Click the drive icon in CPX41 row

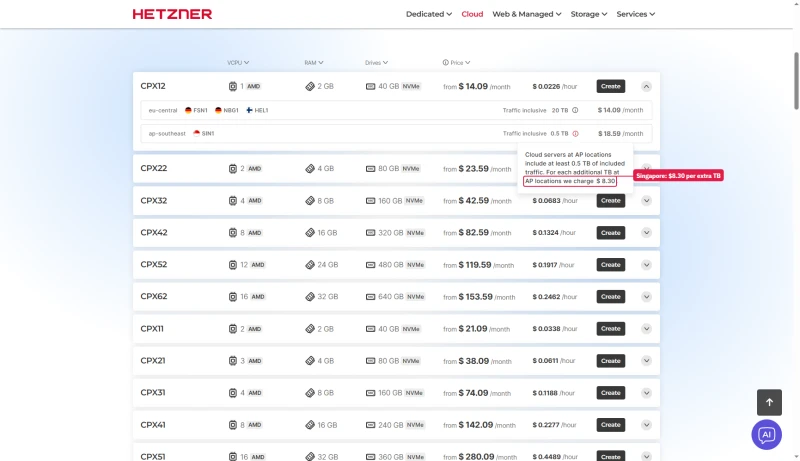pyautogui.click(x=370, y=425)
